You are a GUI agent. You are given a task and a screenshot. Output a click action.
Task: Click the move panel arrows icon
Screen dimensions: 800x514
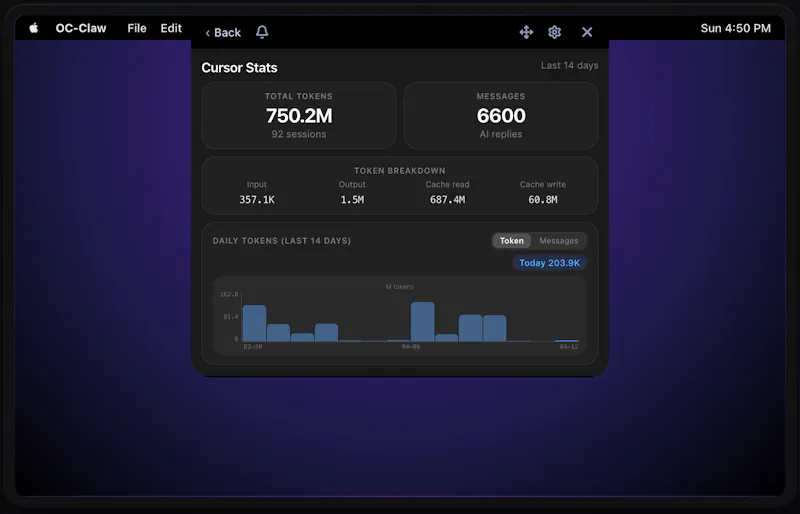526,32
